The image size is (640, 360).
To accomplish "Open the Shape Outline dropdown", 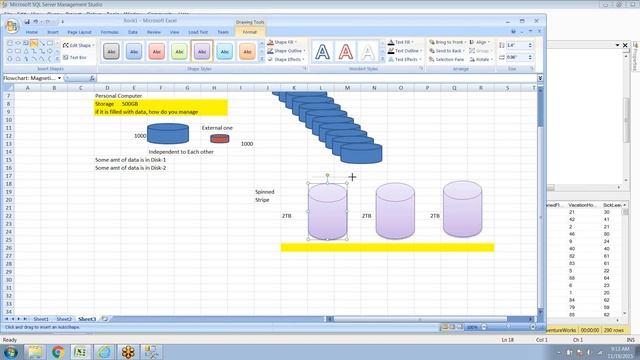I will 287,51.
